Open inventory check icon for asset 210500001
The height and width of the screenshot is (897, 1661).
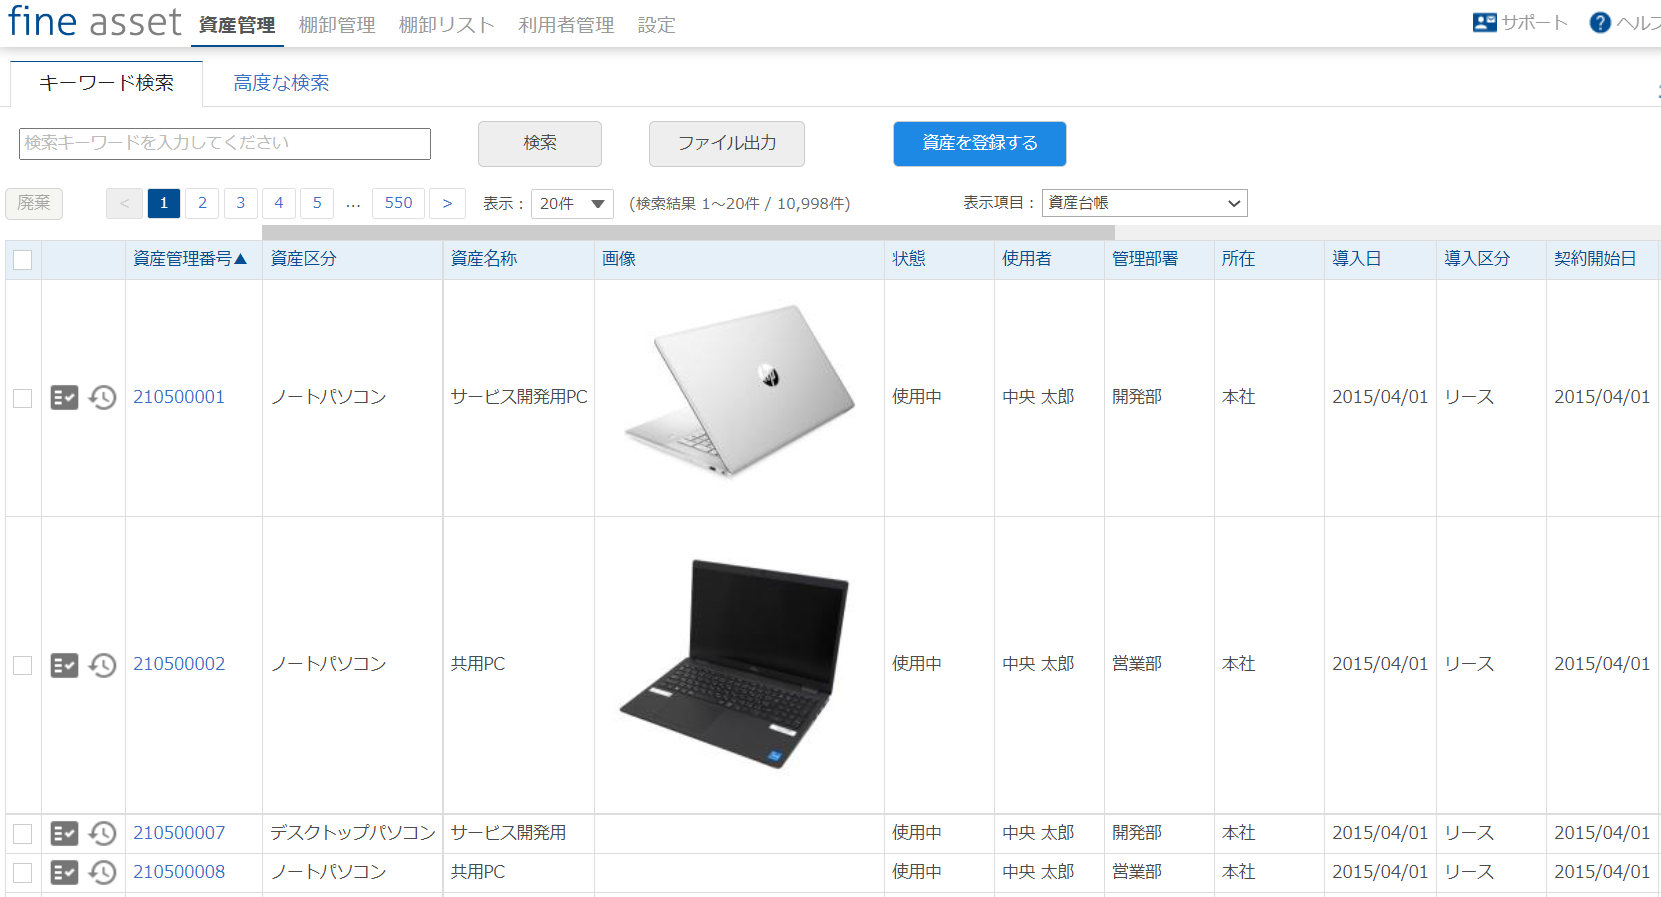(64, 398)
